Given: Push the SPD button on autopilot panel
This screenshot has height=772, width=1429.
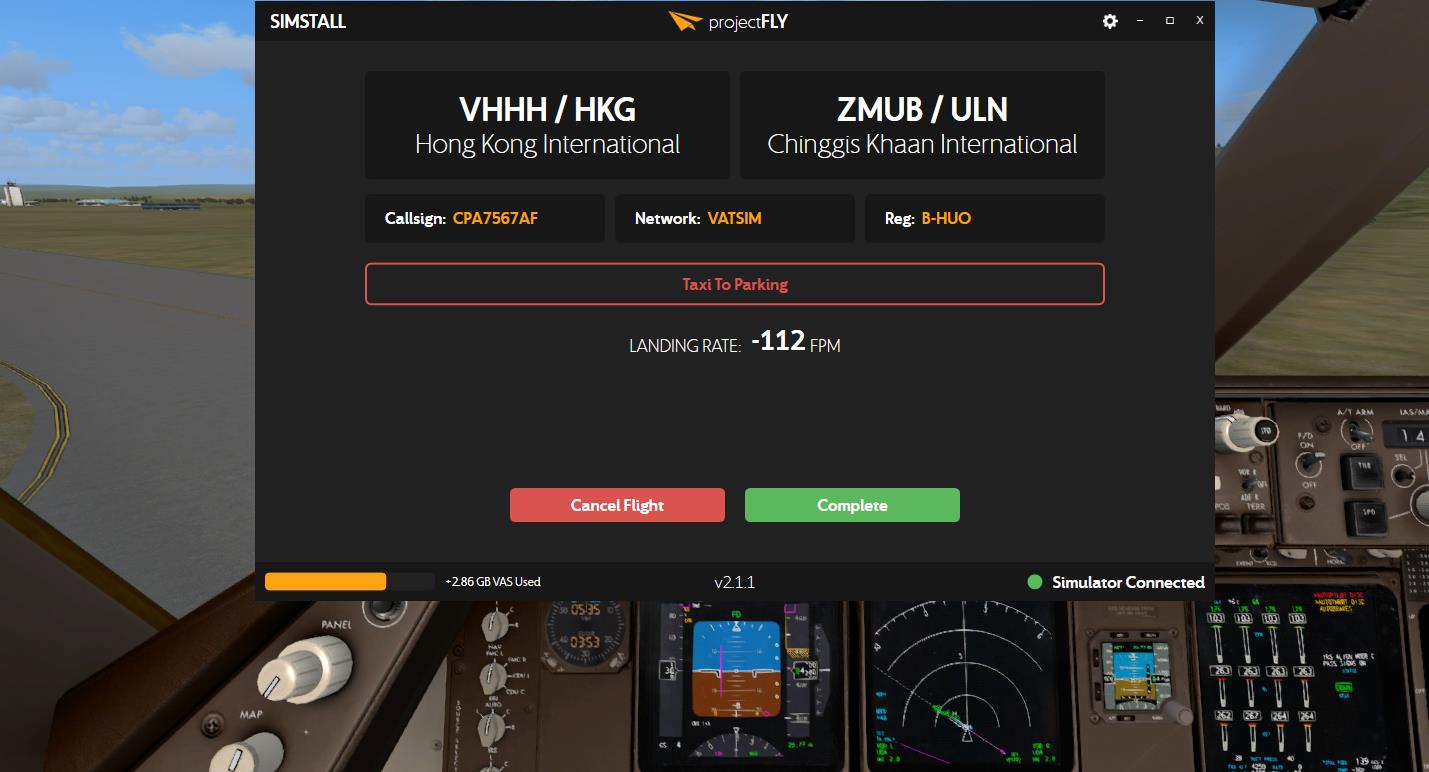Looking at the screenshot, I should click(1364, 519).
